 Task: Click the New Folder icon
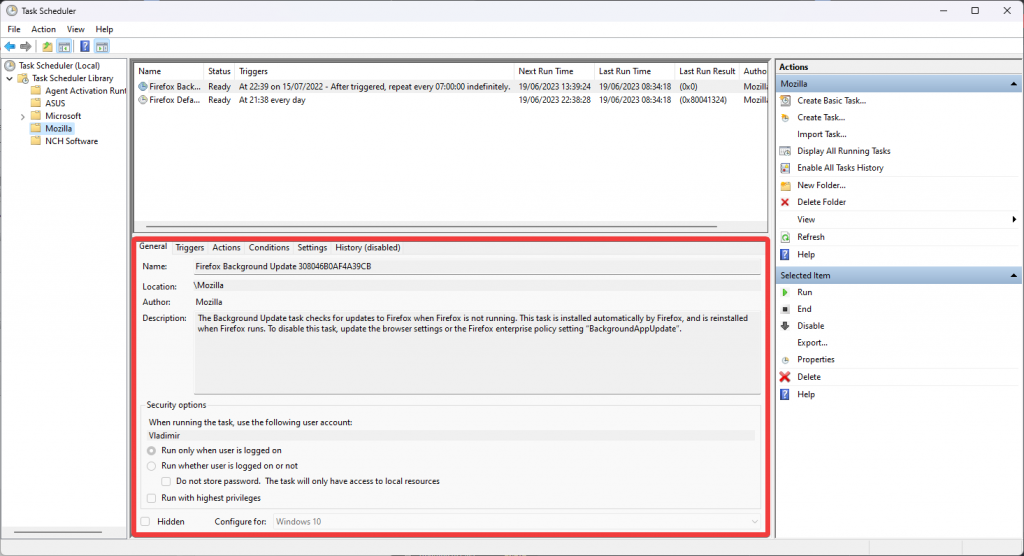click(x=785, y=185)
